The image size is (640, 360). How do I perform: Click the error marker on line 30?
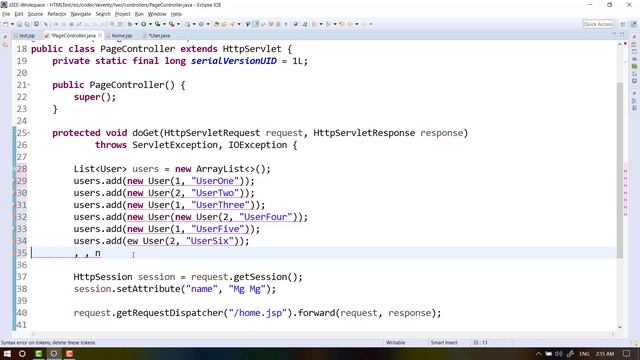click(15, 193)
